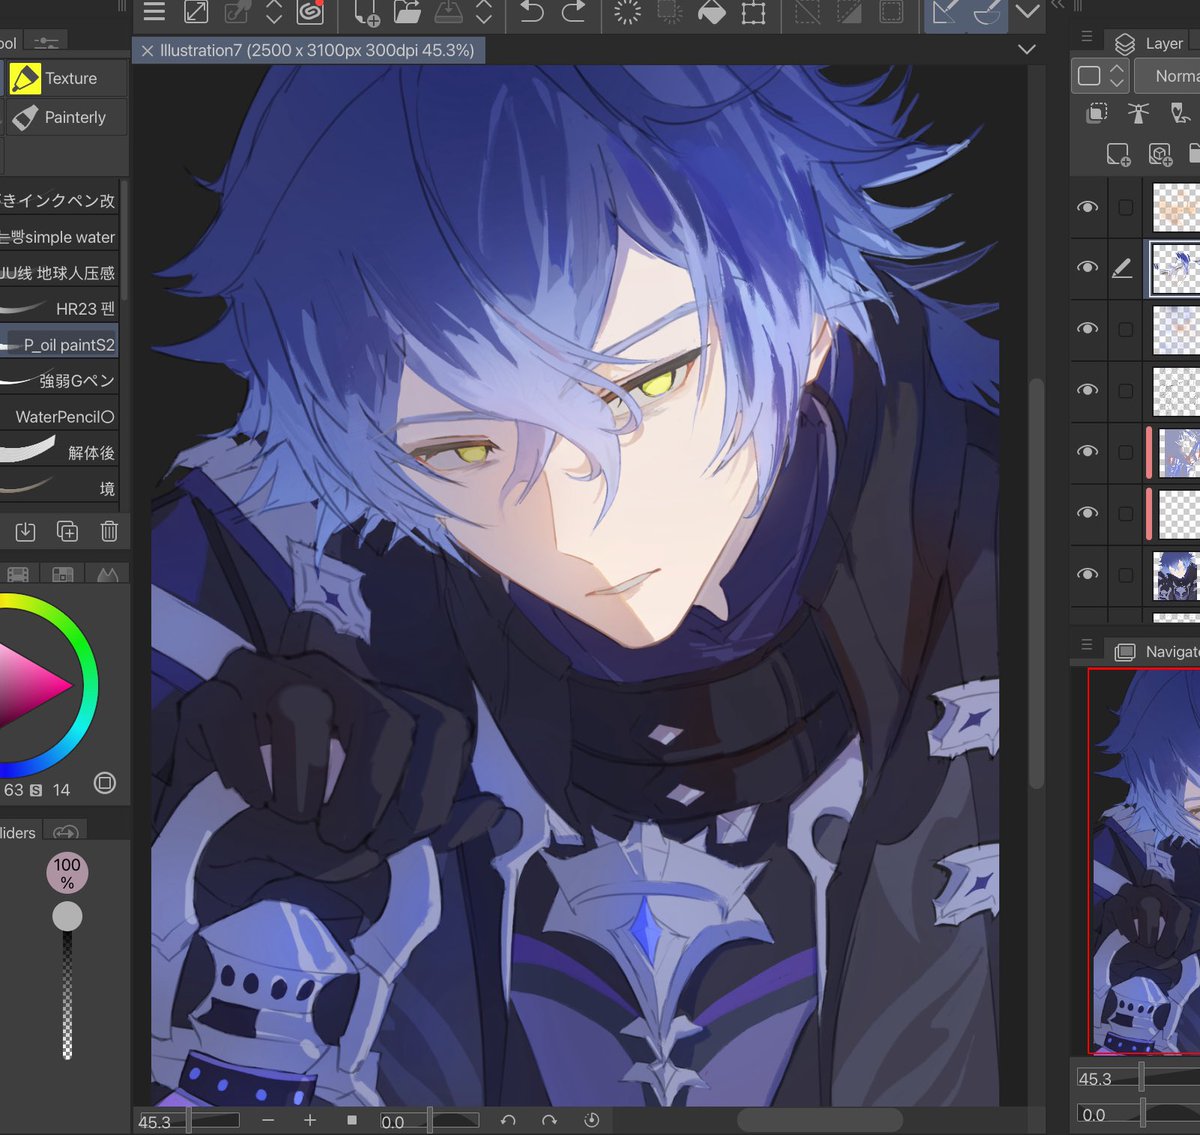Hide the layer with the character thumbnail
The image size is (1200, 1135).
pyautogui.click(x=1087, y=574)
